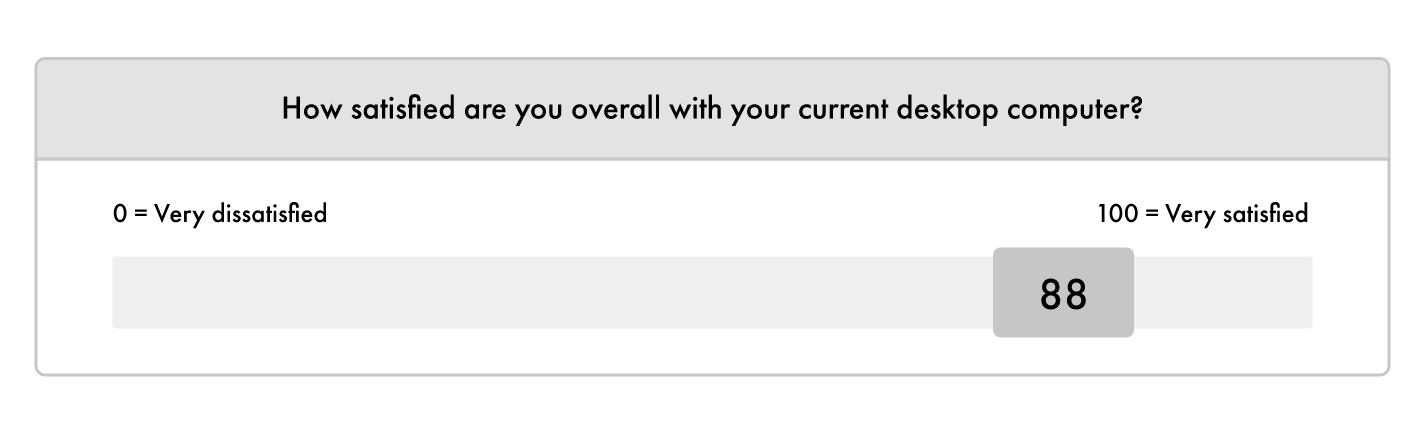Click the word "dissatisfied" in the left label
The height and width of the screenshot is (432, 1425).
[x=269, y=214]
